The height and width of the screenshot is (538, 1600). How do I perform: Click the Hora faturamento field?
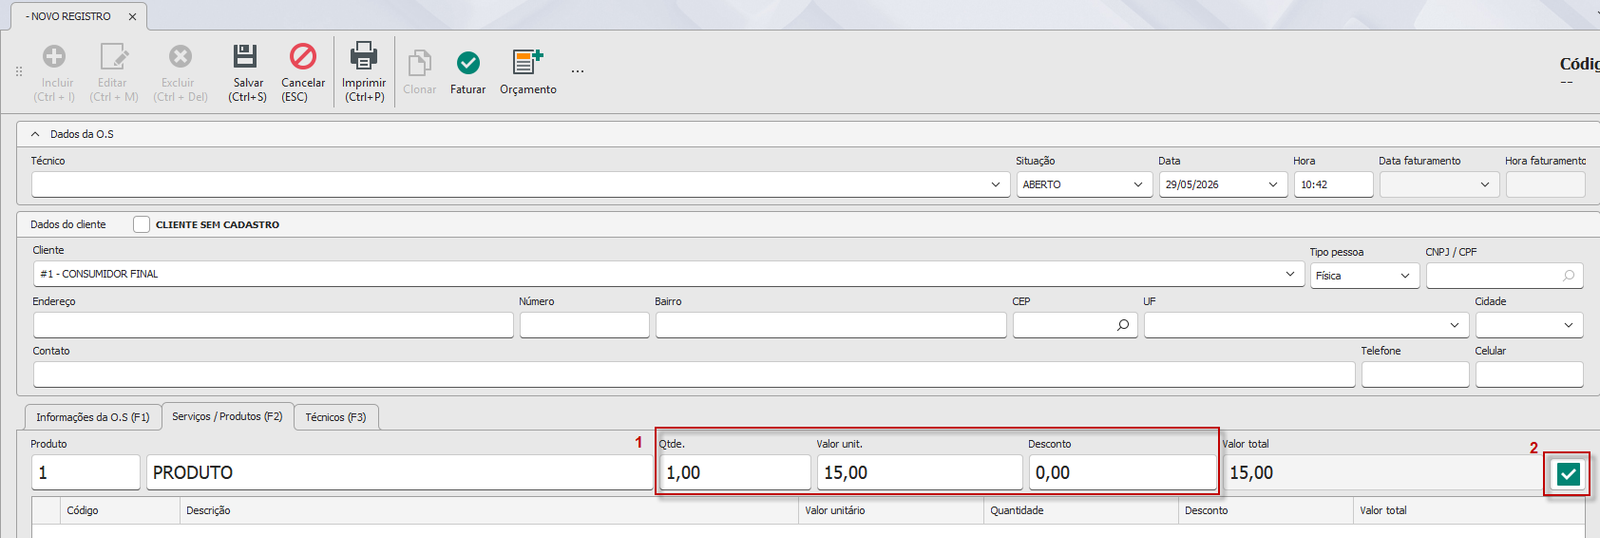[1545, 185]
